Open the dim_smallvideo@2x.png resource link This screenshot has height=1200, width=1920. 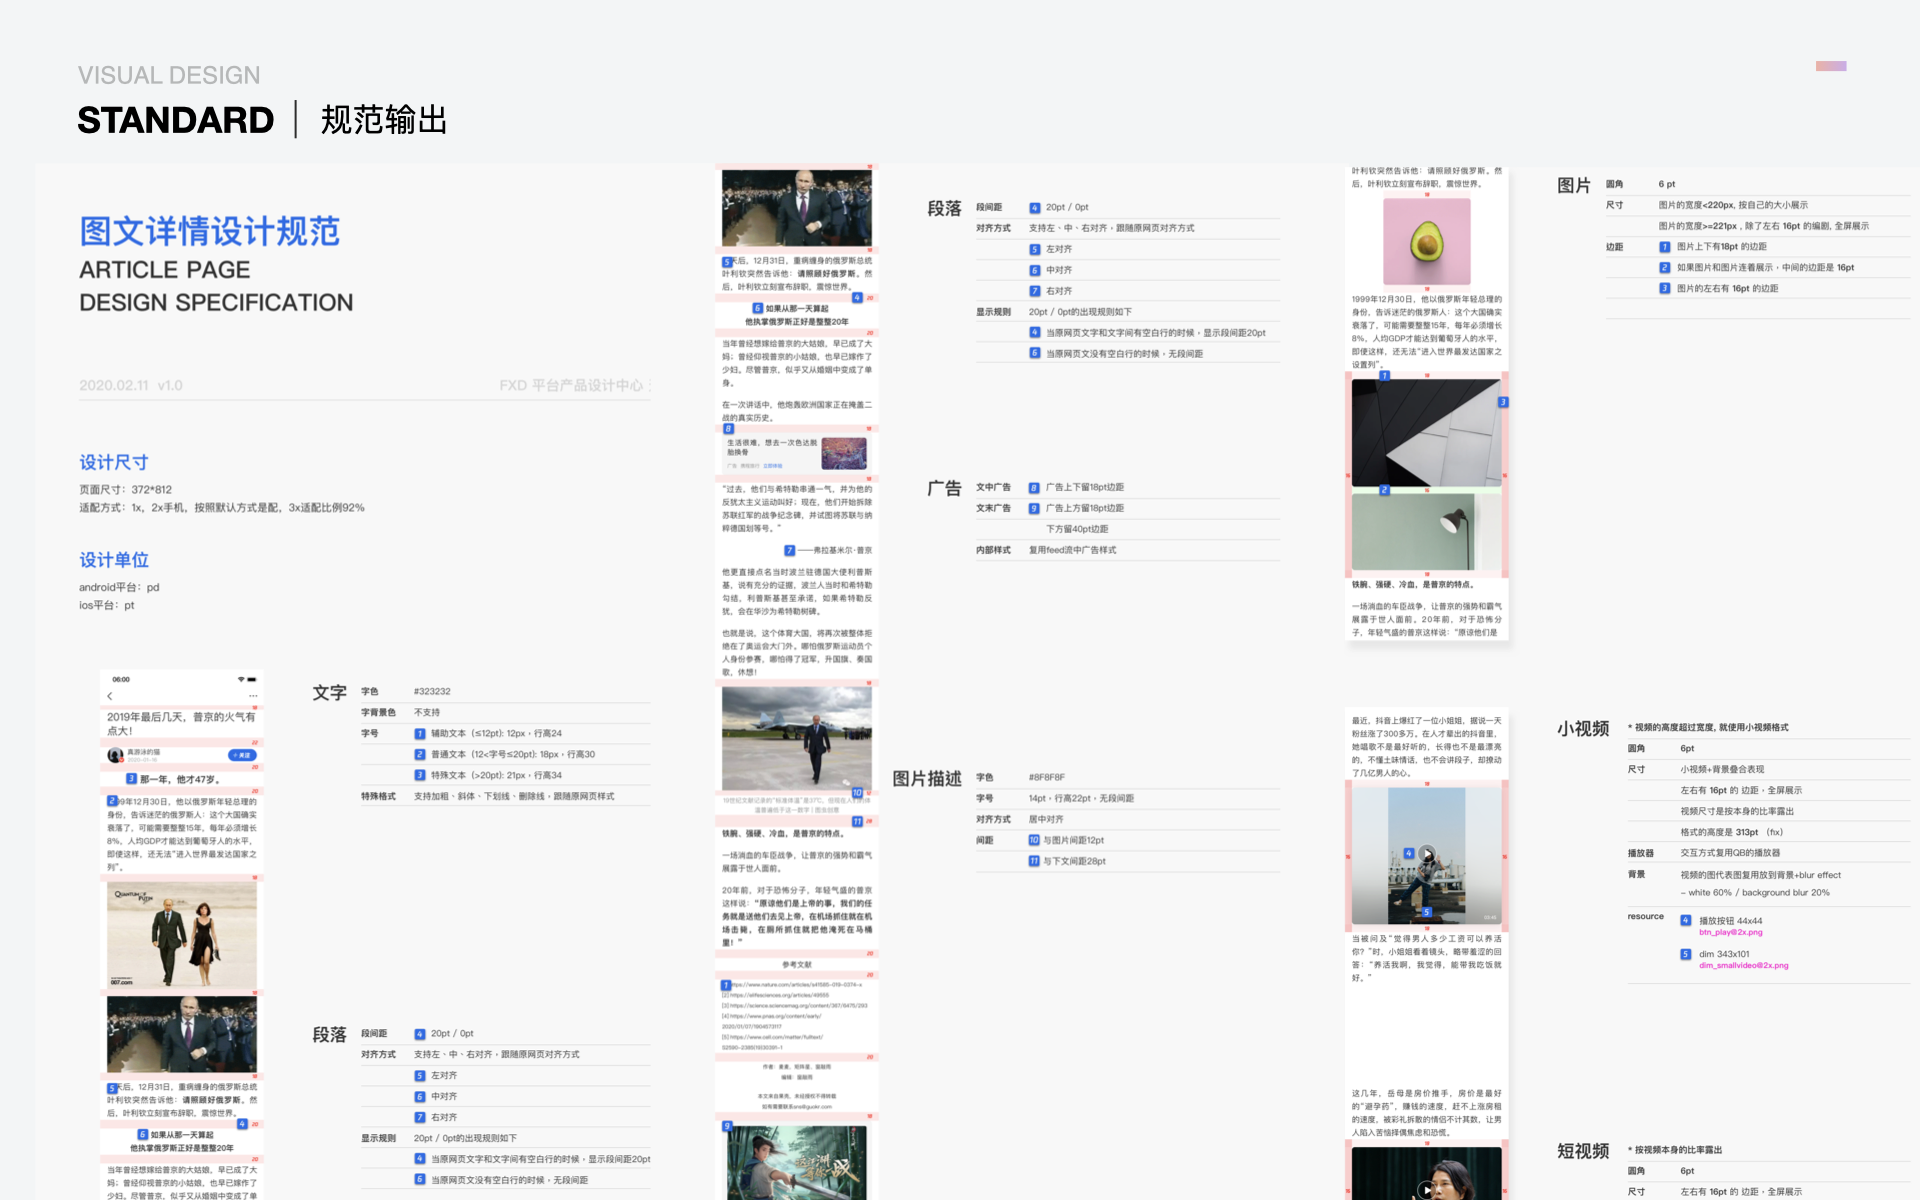click(1743, 965)
